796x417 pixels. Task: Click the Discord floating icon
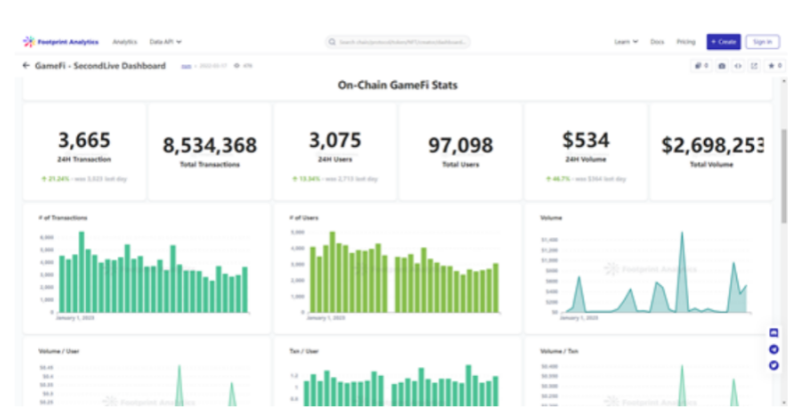click(774, 333)
